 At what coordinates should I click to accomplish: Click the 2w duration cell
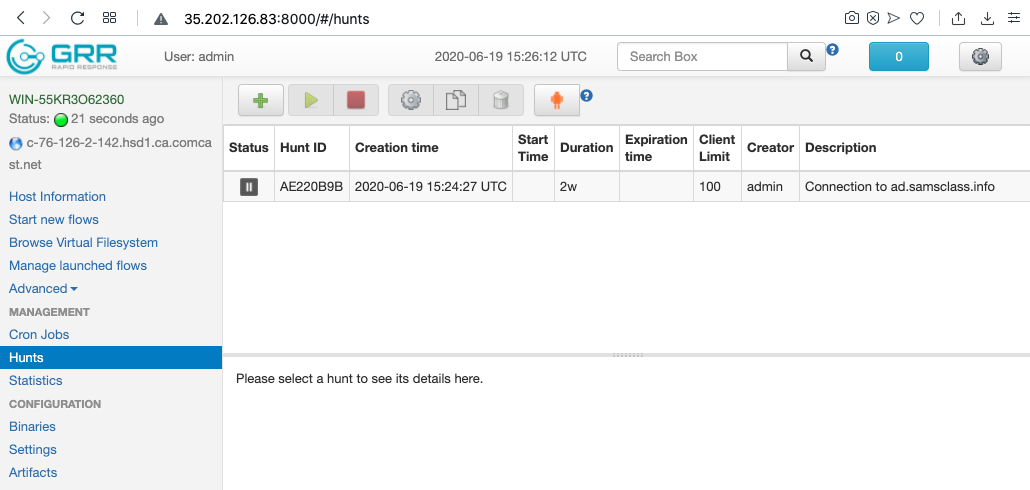tap(587, 187)
